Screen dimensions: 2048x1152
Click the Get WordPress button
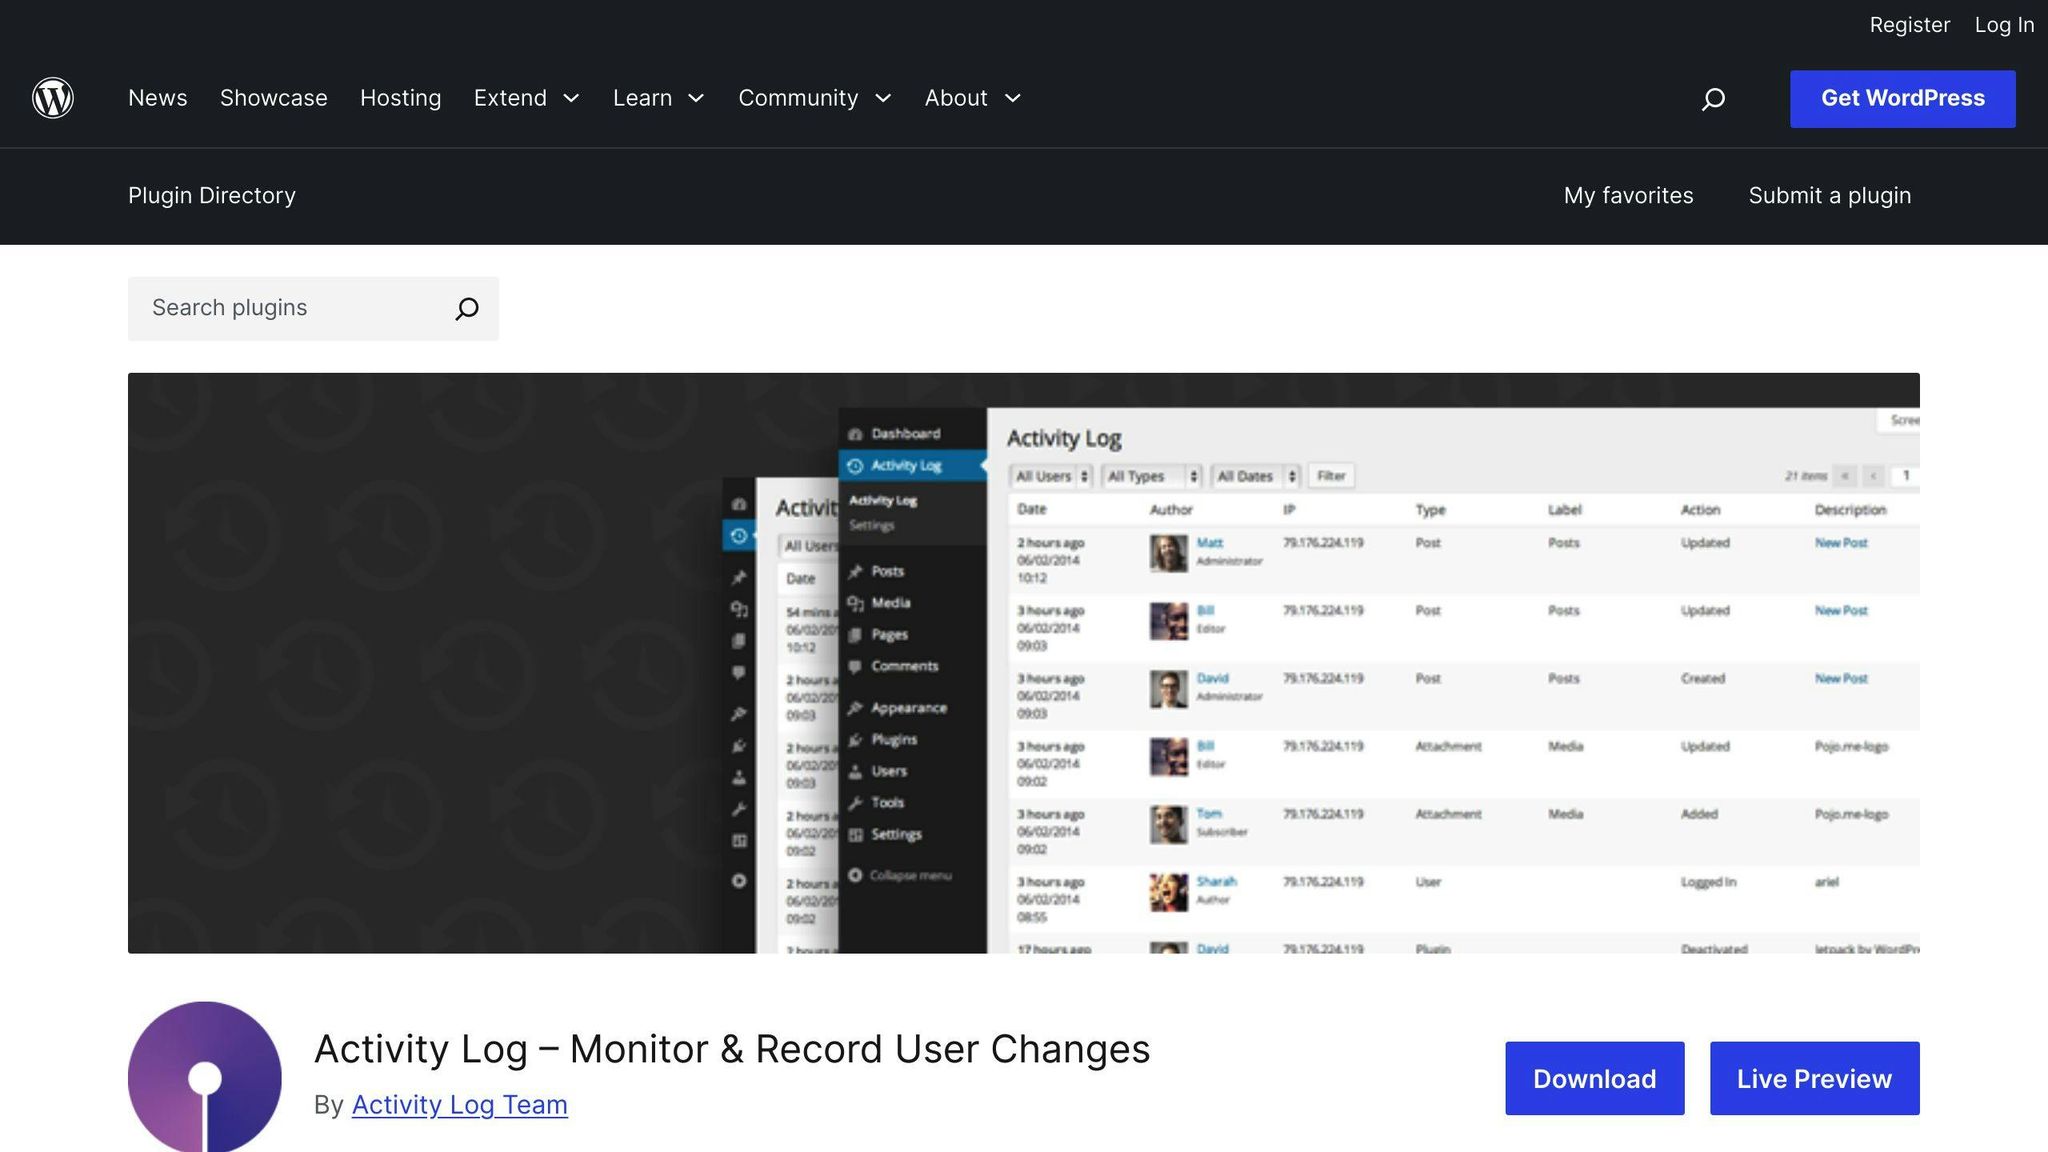[x=1903, y=98]
